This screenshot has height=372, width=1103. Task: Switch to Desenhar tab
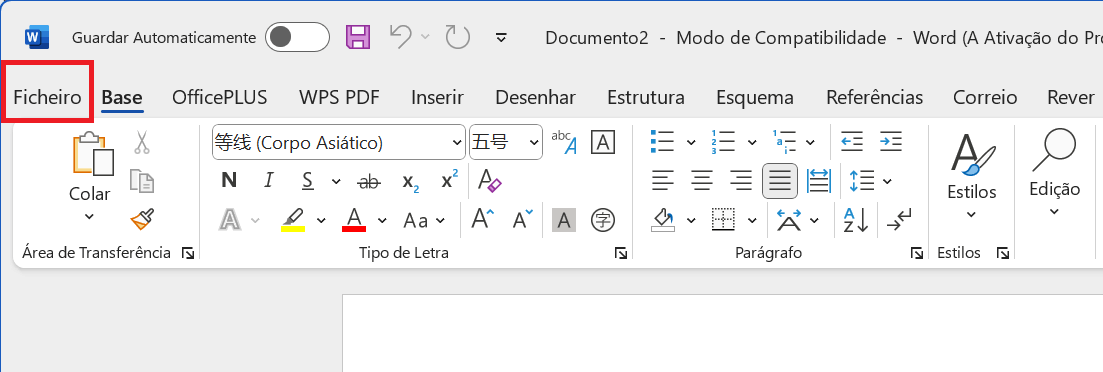click(535, 97)
